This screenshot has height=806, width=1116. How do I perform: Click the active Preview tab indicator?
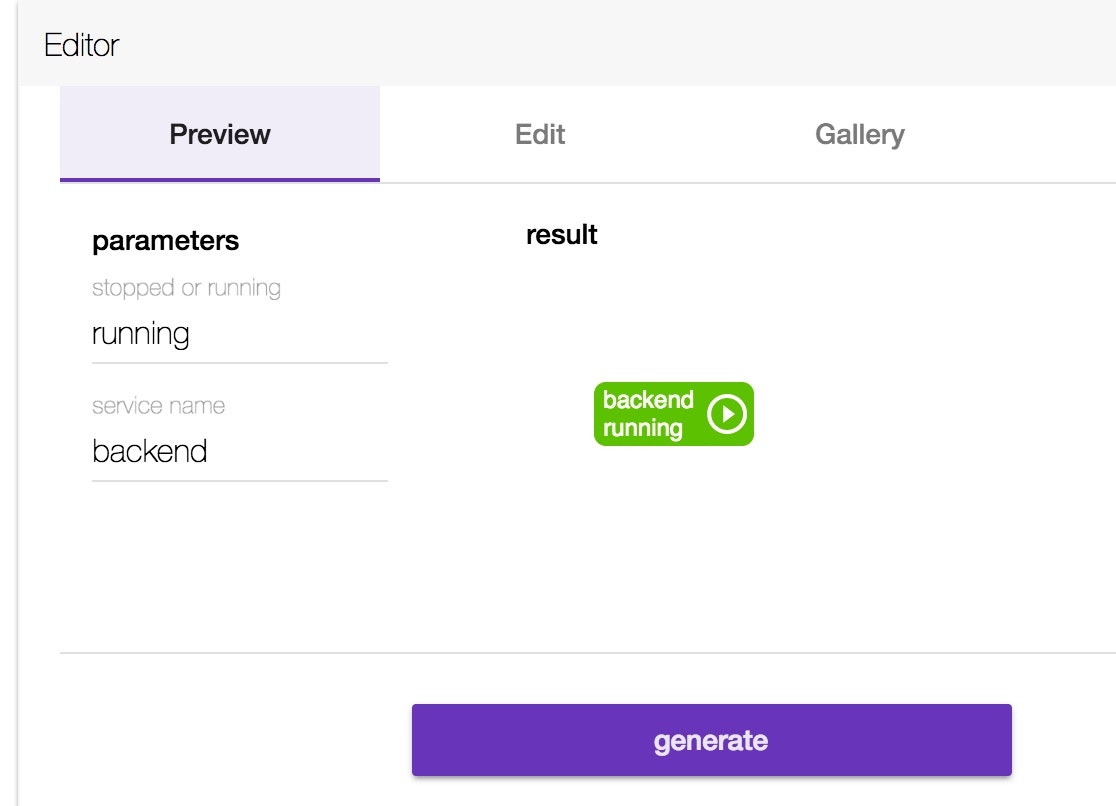pyautogui.click(x=219, y=180)
